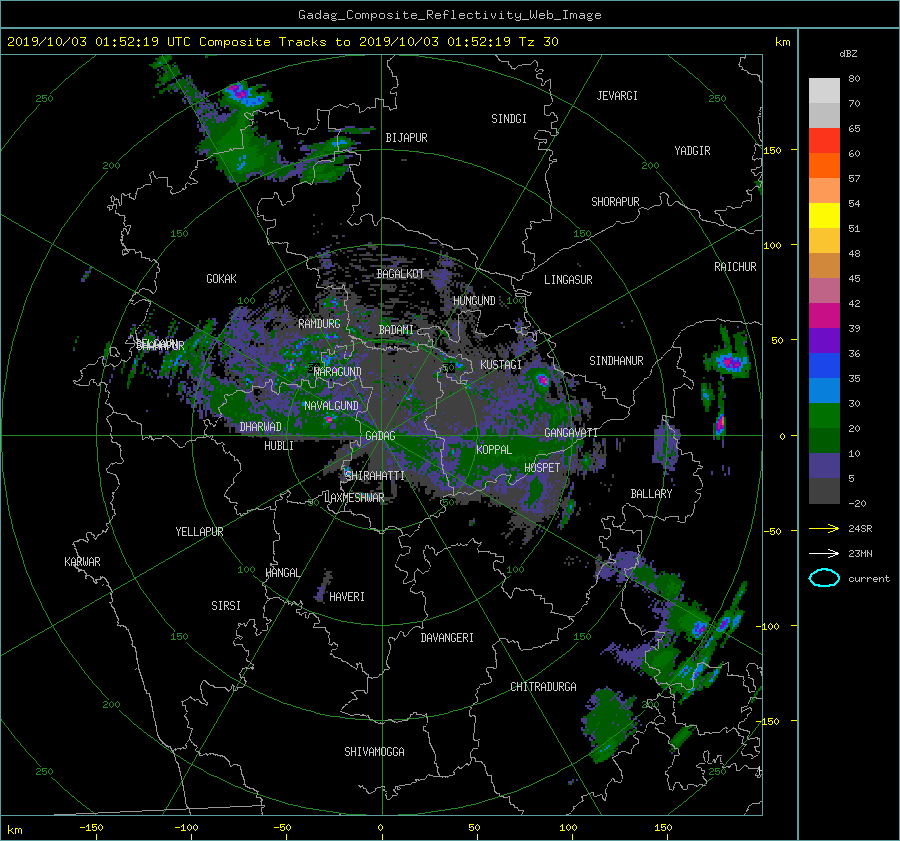This screenshot has width=900, height=841.
Task: Pick the red swatch in dBZ legend
Action: click(x=824, y=141)
